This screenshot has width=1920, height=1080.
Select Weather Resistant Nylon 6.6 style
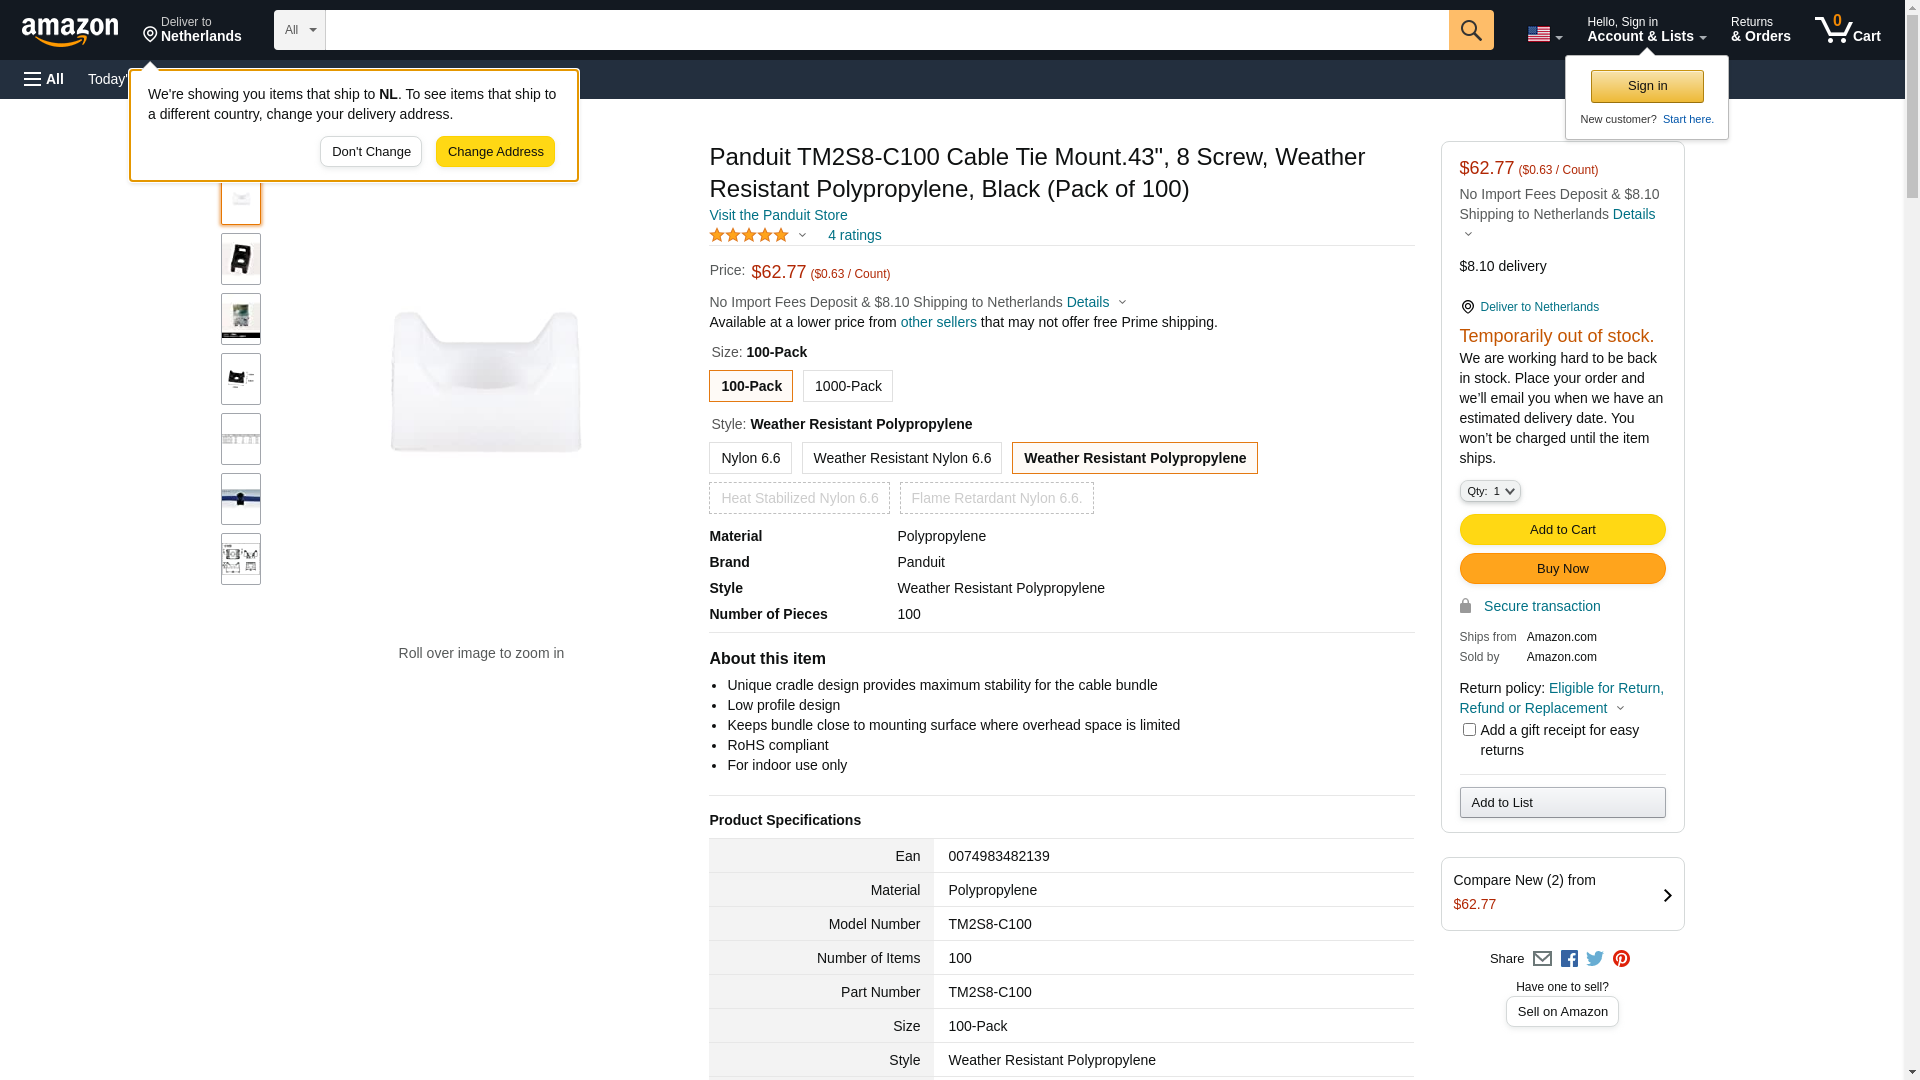click(x=901, y=458)
